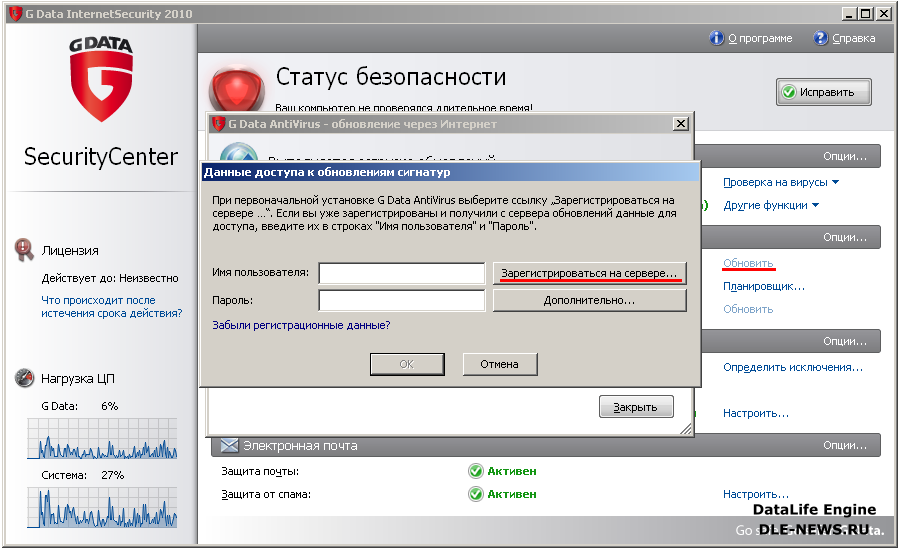Click the CPU load gauge icon
Screen dimensions: 899x549
(x=25, y=378)
